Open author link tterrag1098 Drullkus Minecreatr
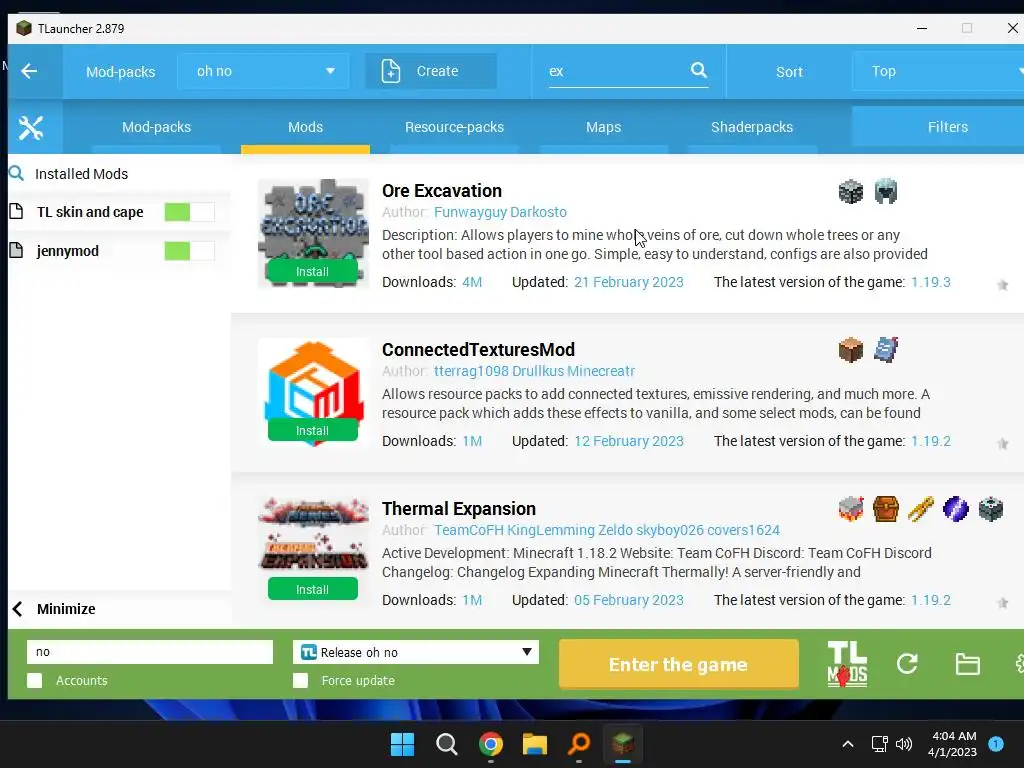Image resolution: width=1024 pixels, height=768 pixels. tap(534, 371)
